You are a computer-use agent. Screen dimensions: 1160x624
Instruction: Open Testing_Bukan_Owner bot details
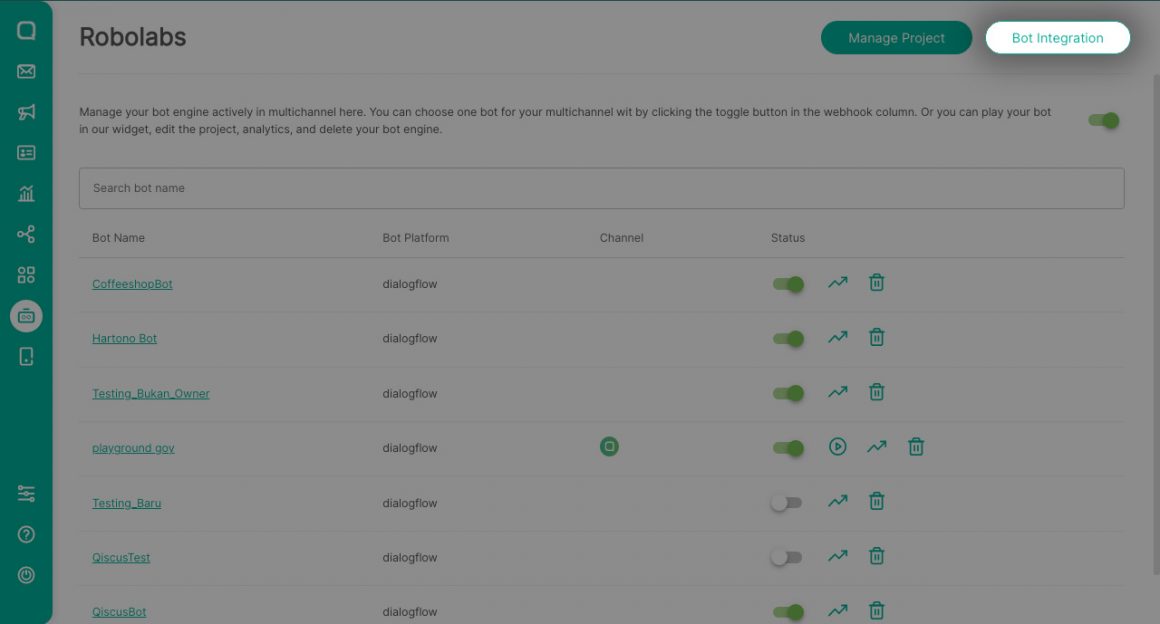pyautogui.click(x=150, y=393)
